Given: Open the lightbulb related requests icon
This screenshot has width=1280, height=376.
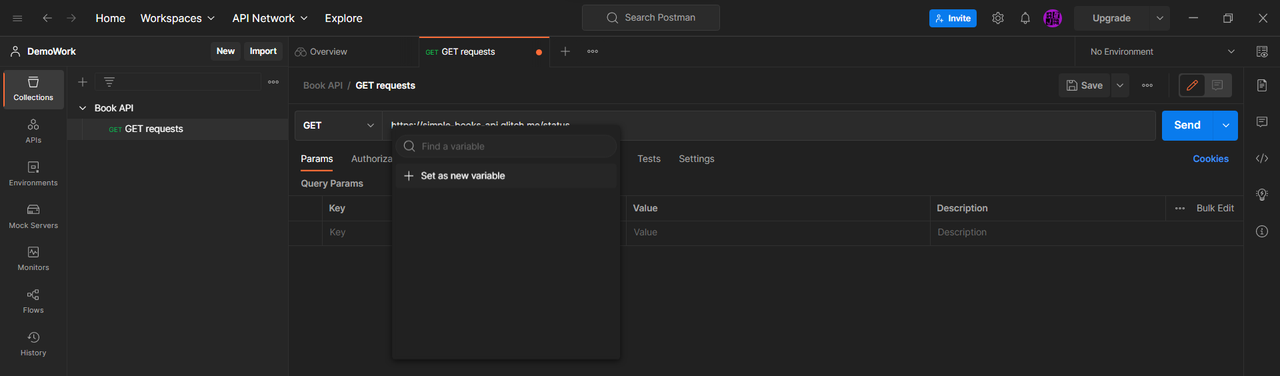Looking at the screenshot, I should coord(1261,194).
